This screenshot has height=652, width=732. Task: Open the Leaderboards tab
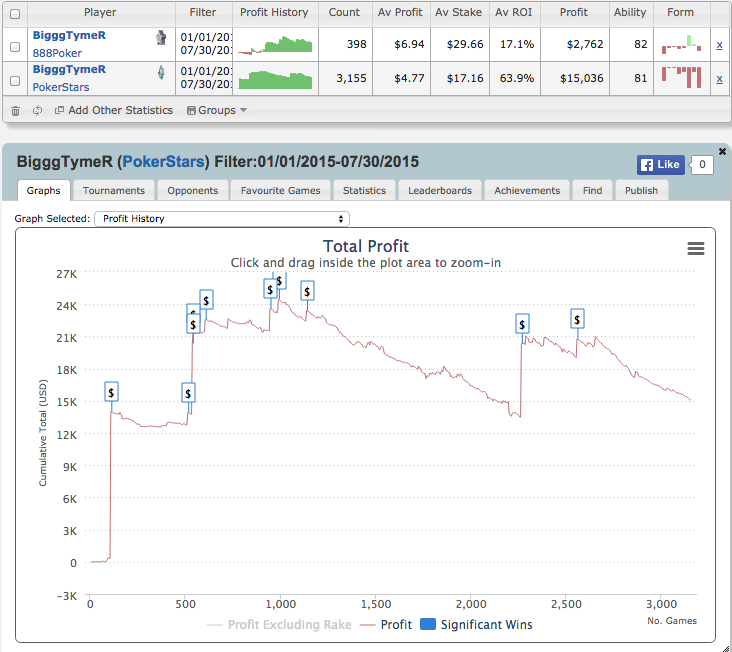pos(440,190)
